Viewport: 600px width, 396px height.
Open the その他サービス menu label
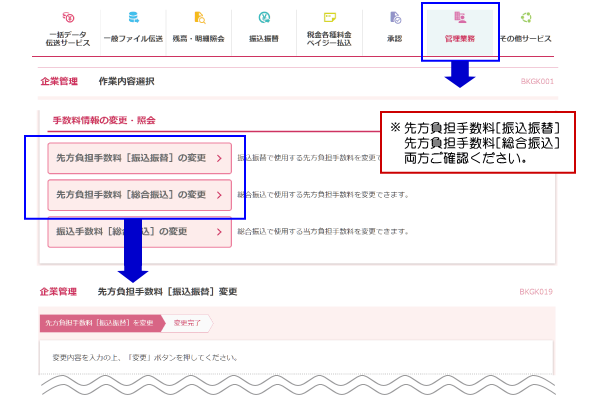coord(525,39)
